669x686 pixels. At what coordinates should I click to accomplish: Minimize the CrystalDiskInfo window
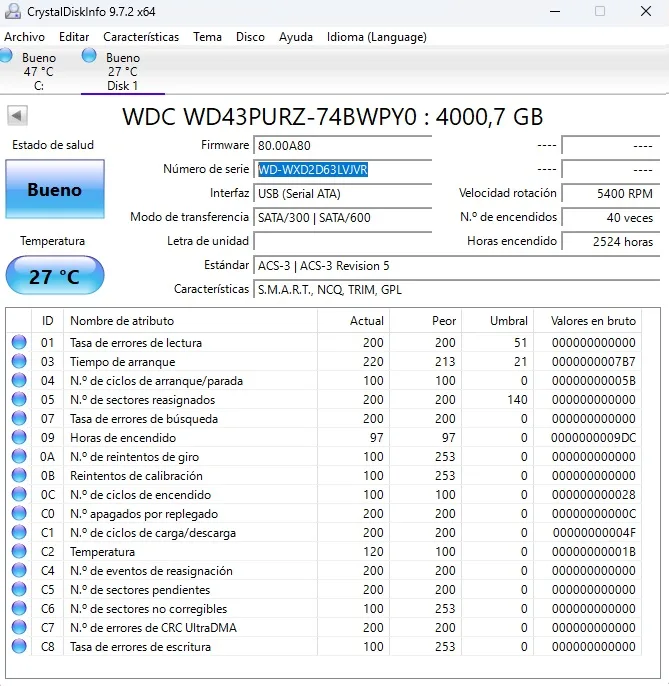pos(555,11)
